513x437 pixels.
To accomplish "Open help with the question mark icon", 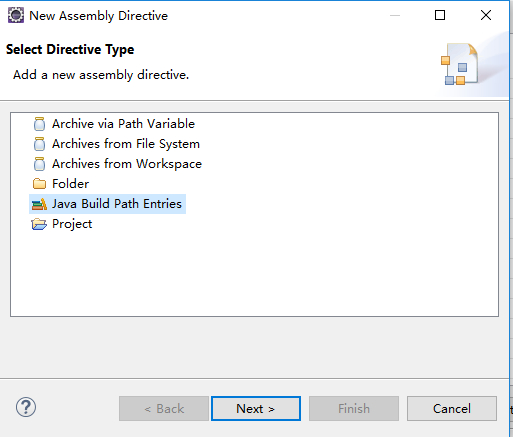I will click(26, 407).
